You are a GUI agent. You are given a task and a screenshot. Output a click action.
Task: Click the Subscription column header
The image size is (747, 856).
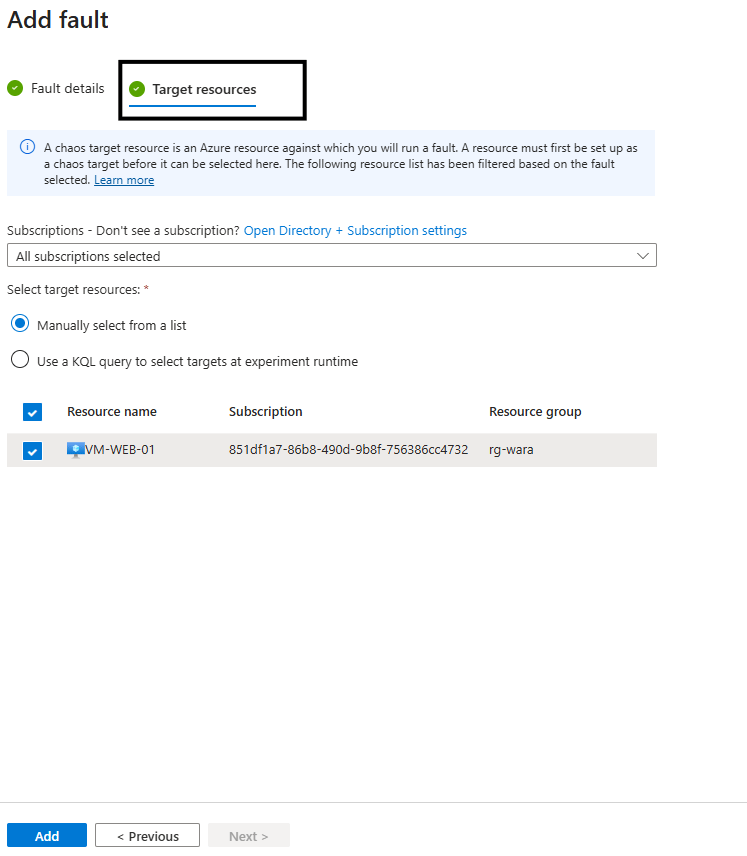(265, 412)
